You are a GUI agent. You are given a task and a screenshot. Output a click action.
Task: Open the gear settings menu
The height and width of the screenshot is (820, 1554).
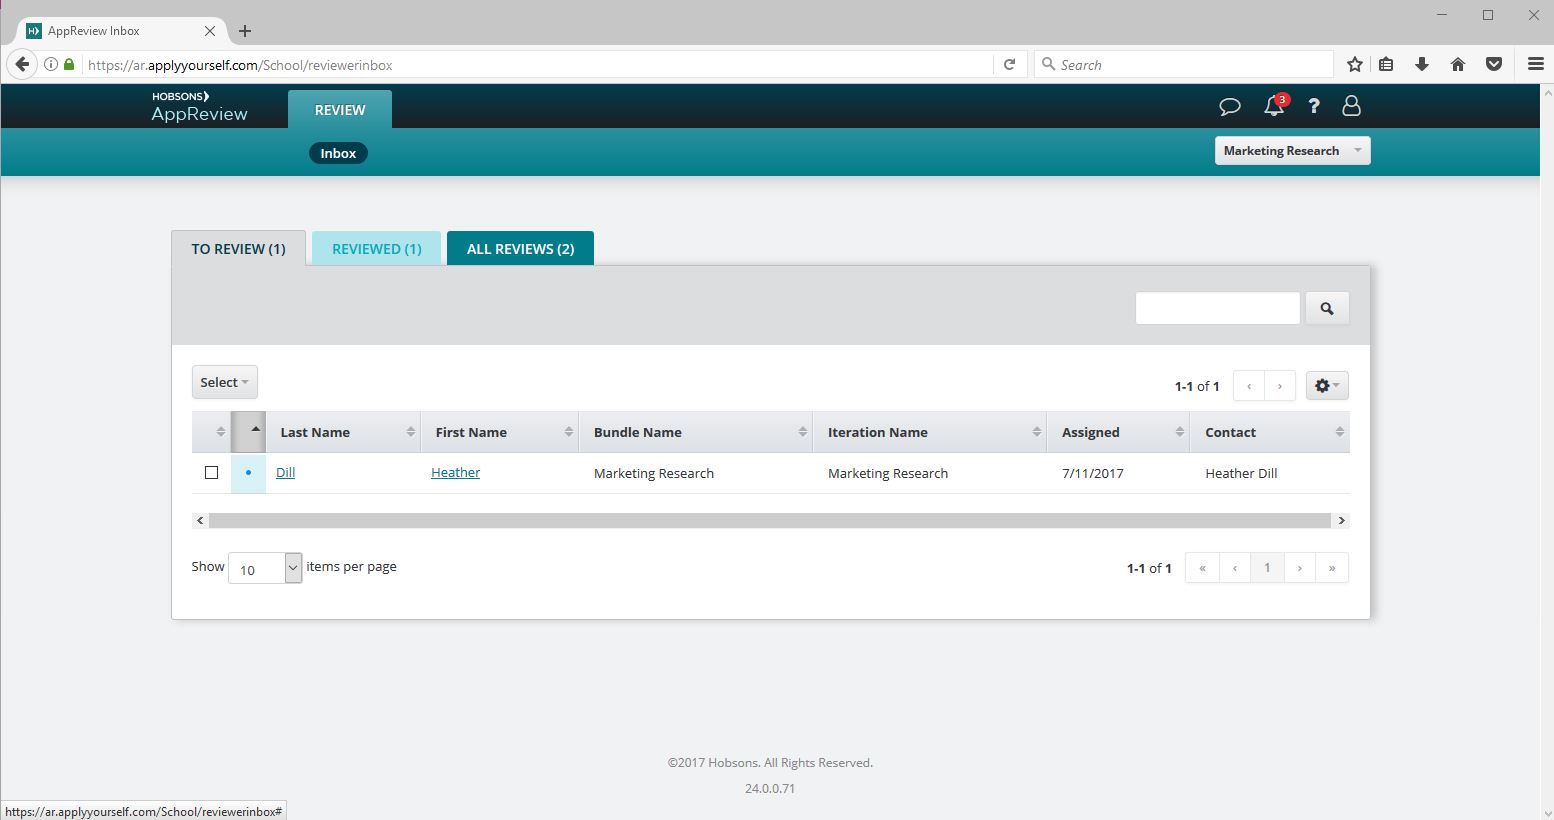pos(1327,386)
